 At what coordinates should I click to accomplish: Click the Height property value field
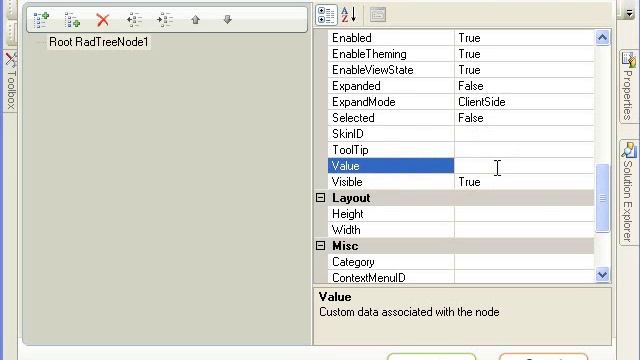point(524,214)
